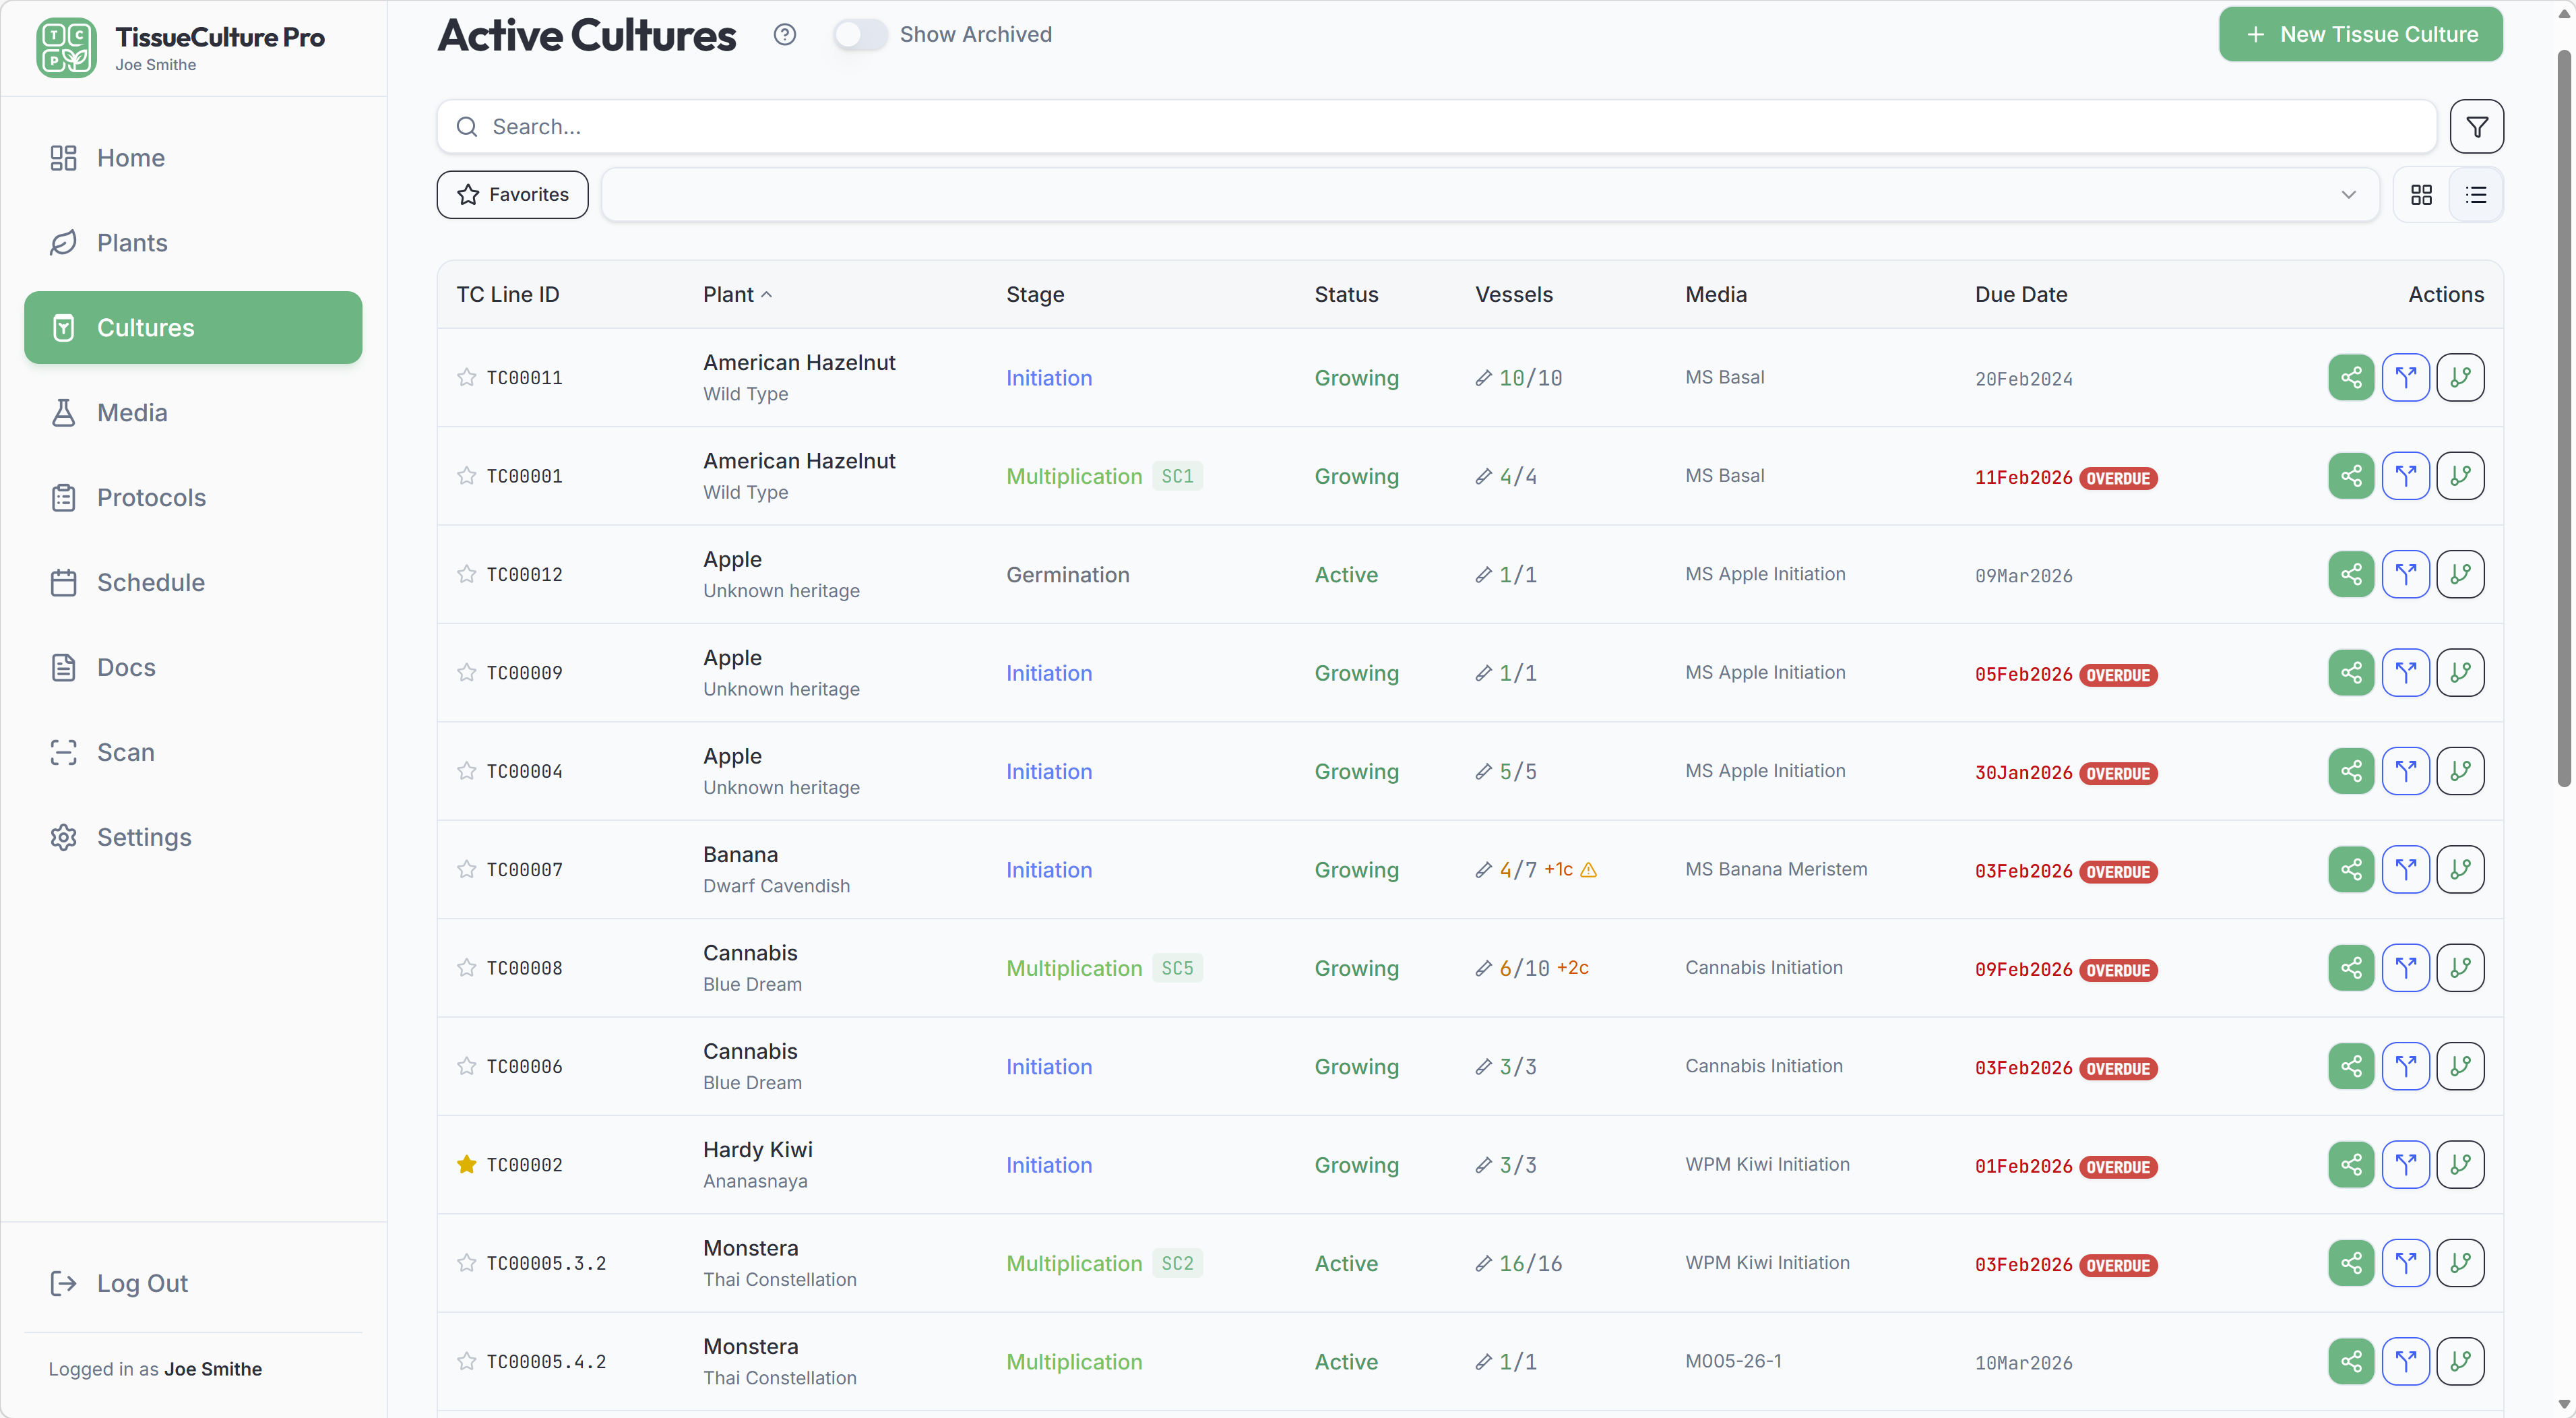Log Out of TissueCulture Pro
Viewport: 2576px width, 1418px height.
point(142,1283)
